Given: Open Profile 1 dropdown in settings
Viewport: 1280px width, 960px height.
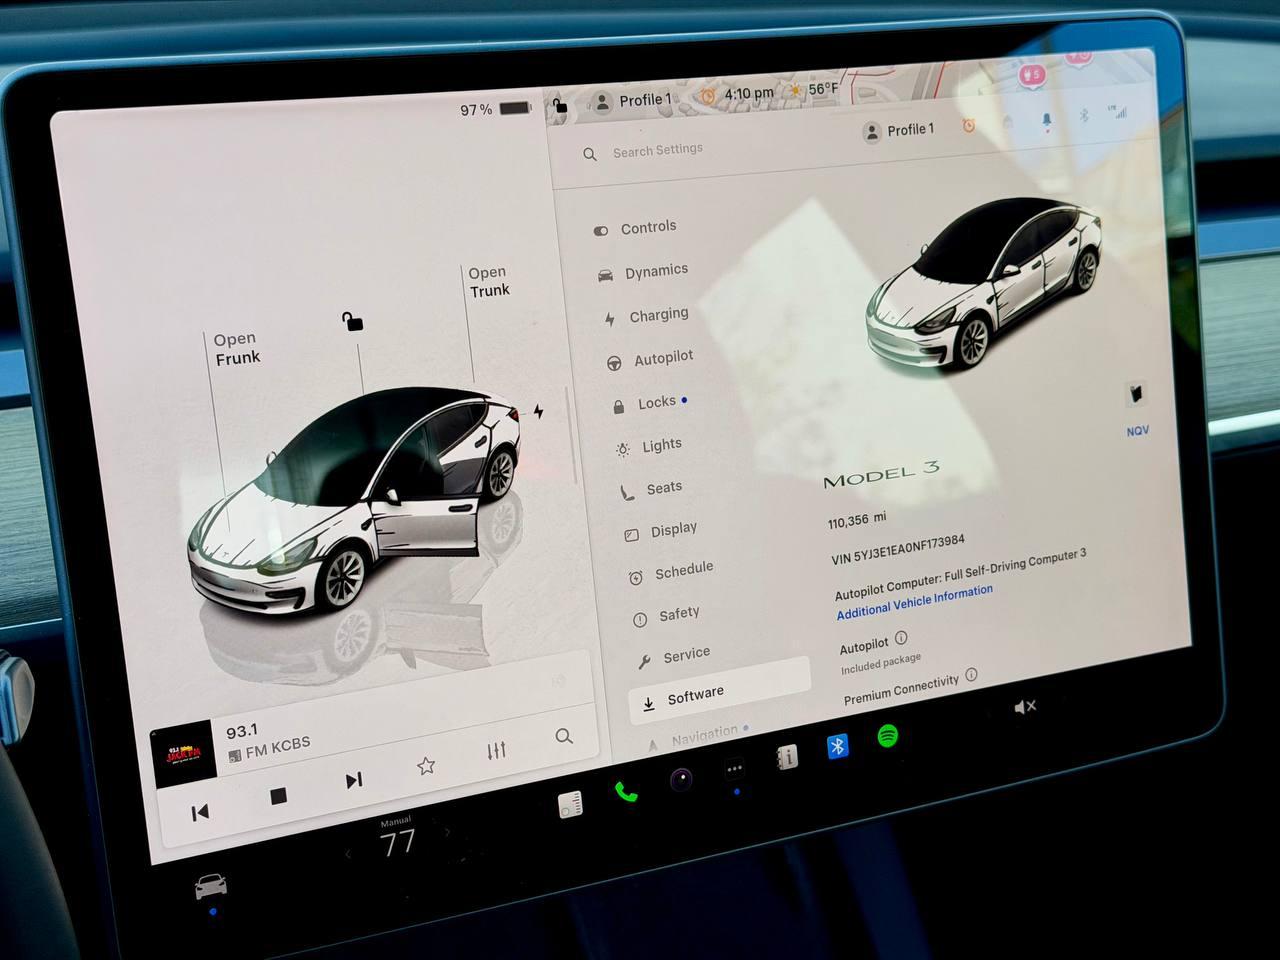Looking at the screenshot, I should click(899, 130).
